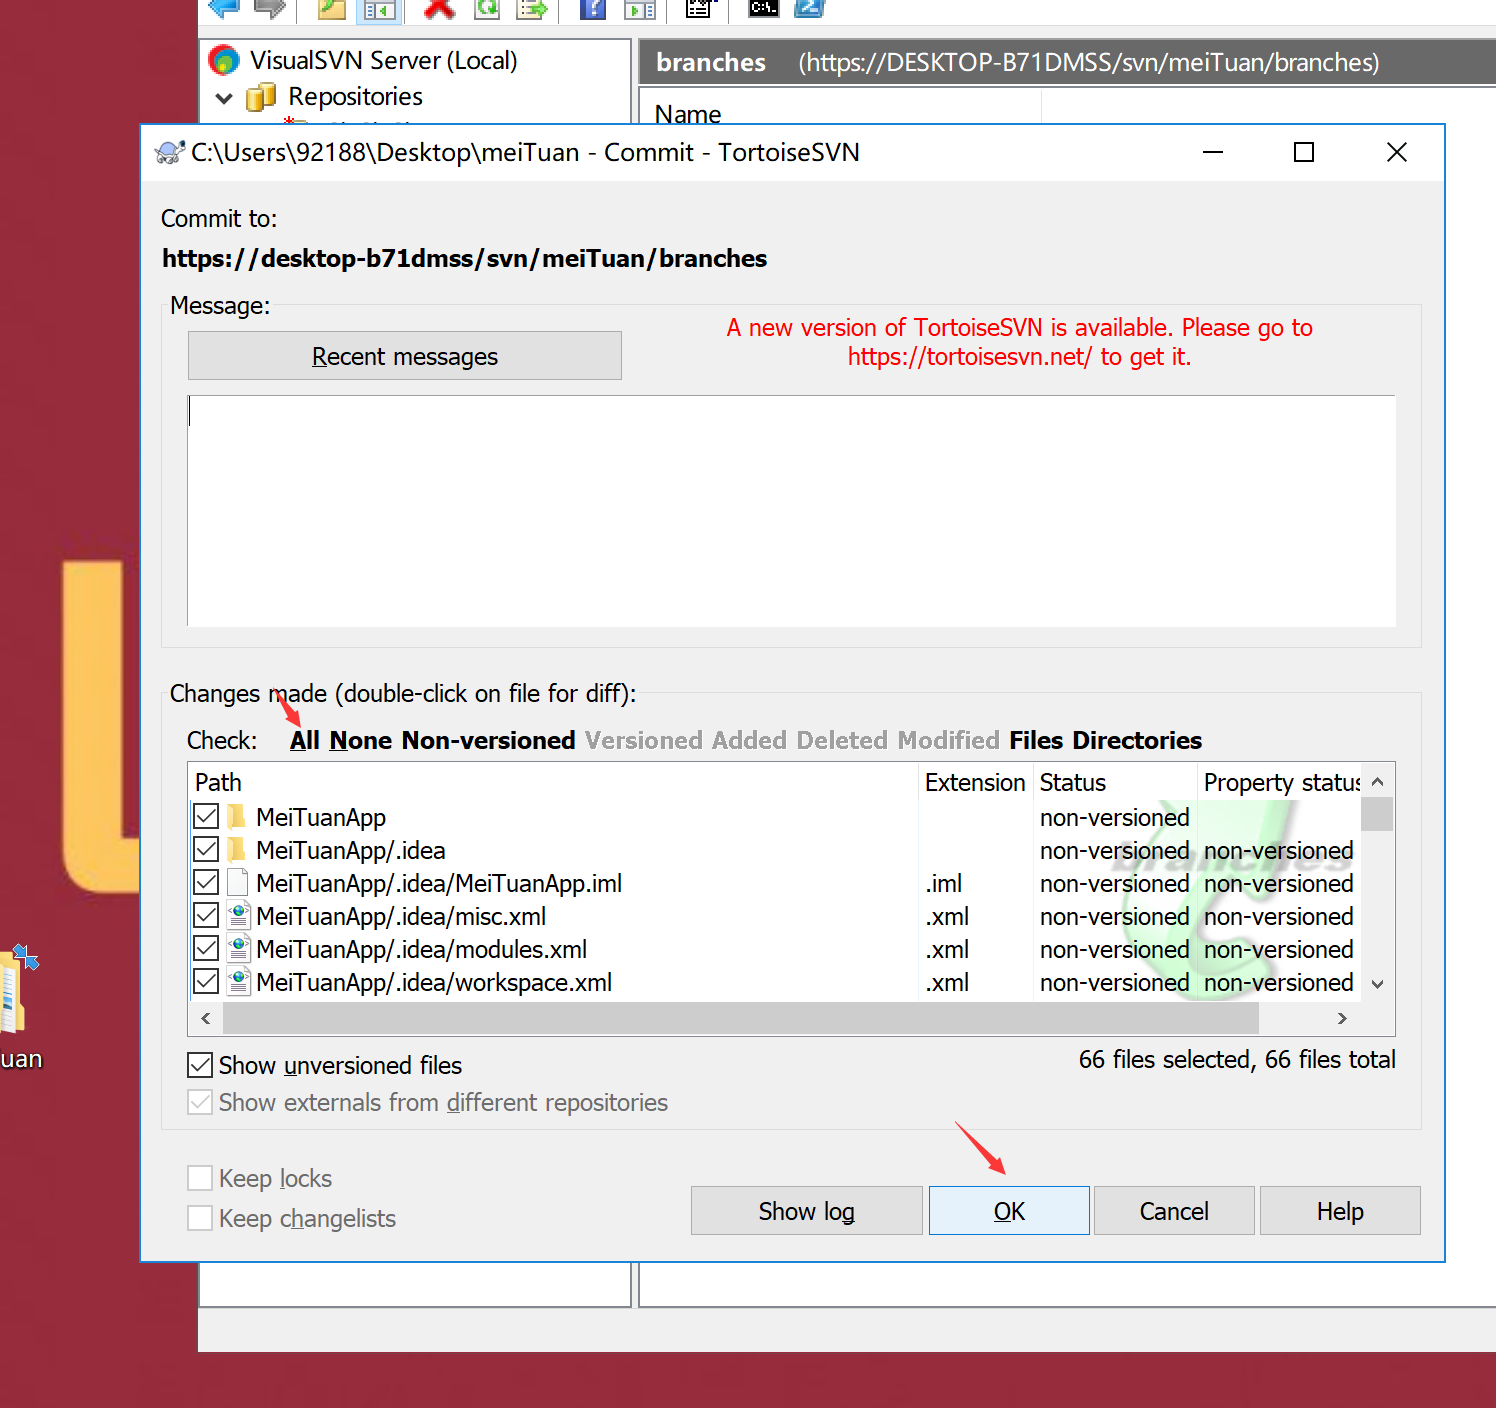Click the back navigation arrow icon

(222, 9)
